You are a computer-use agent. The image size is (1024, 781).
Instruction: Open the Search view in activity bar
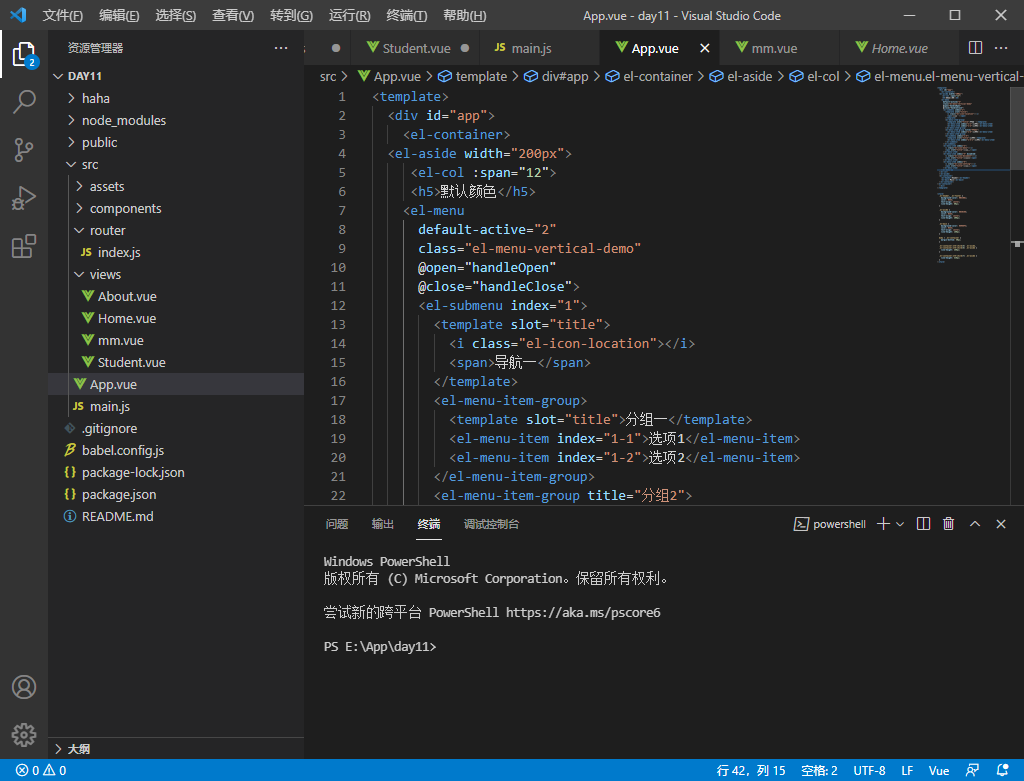[x=24, y=101]
